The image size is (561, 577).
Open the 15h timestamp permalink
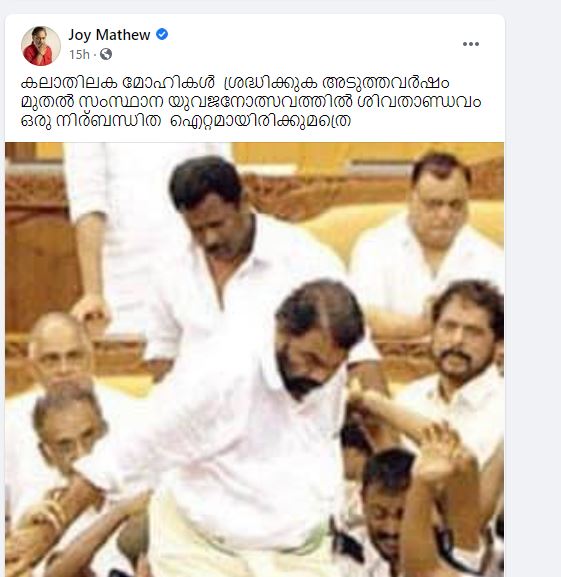[79, 54]
